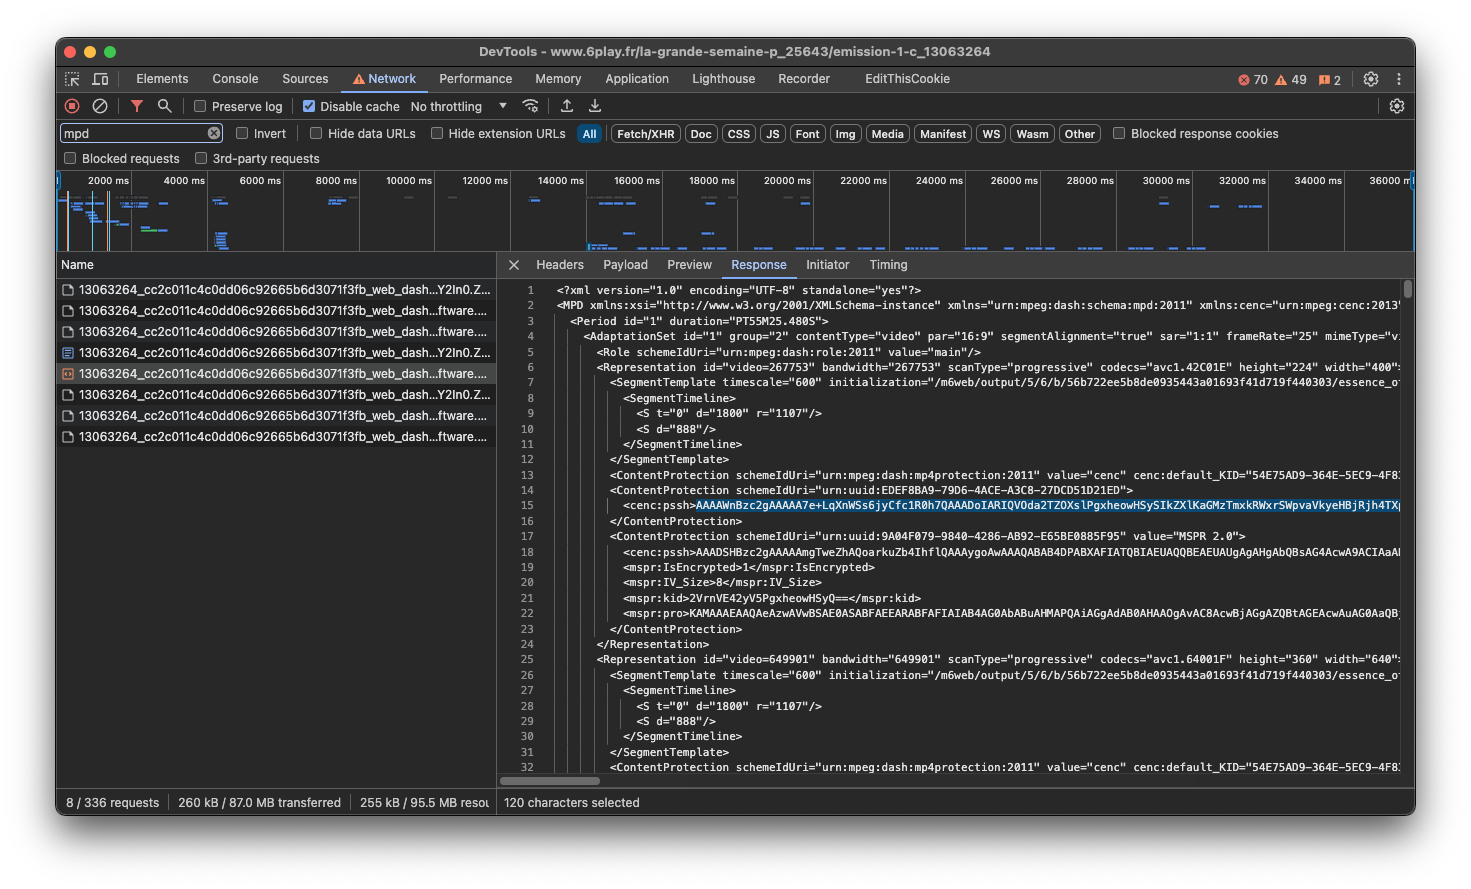Click the import HAR upload icon
The image size is (1471, 889).
567,106
